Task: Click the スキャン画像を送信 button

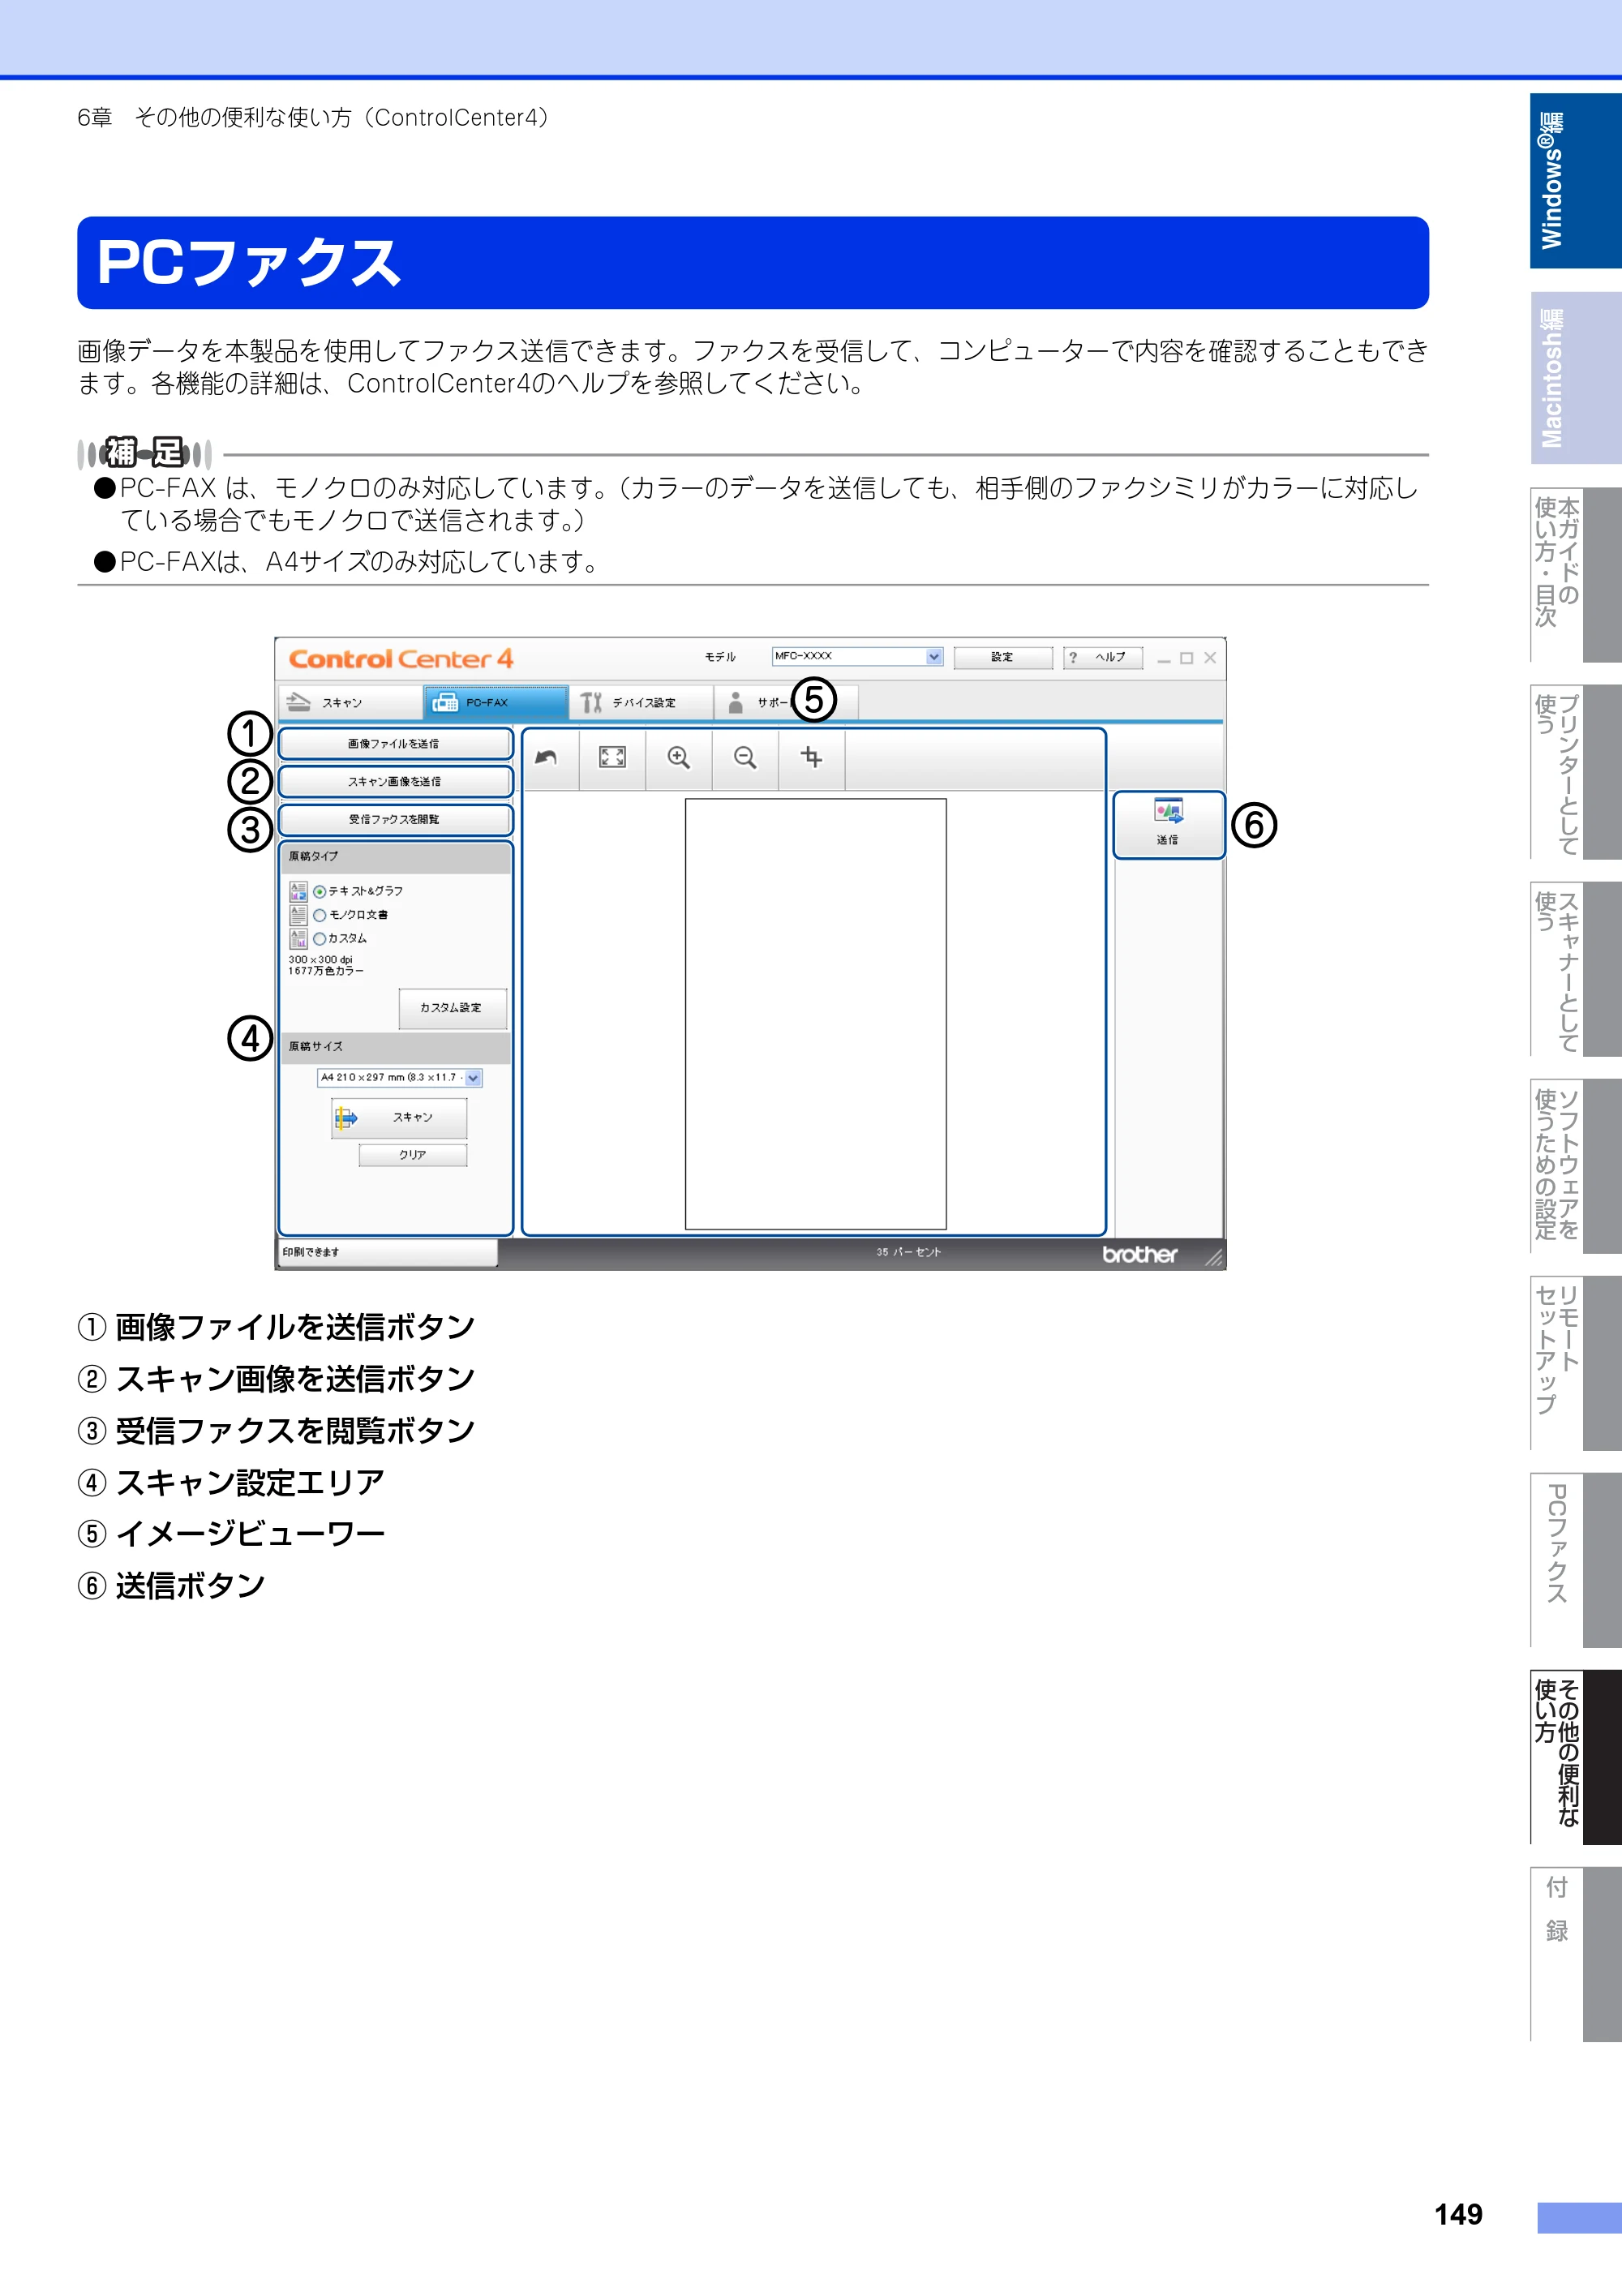Action: [x=395, y=782]
